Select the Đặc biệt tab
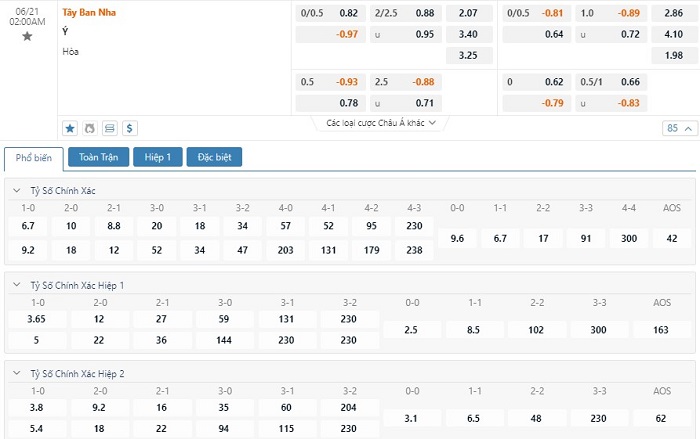This screenshot has width=700, height=439. click(214, 157)
